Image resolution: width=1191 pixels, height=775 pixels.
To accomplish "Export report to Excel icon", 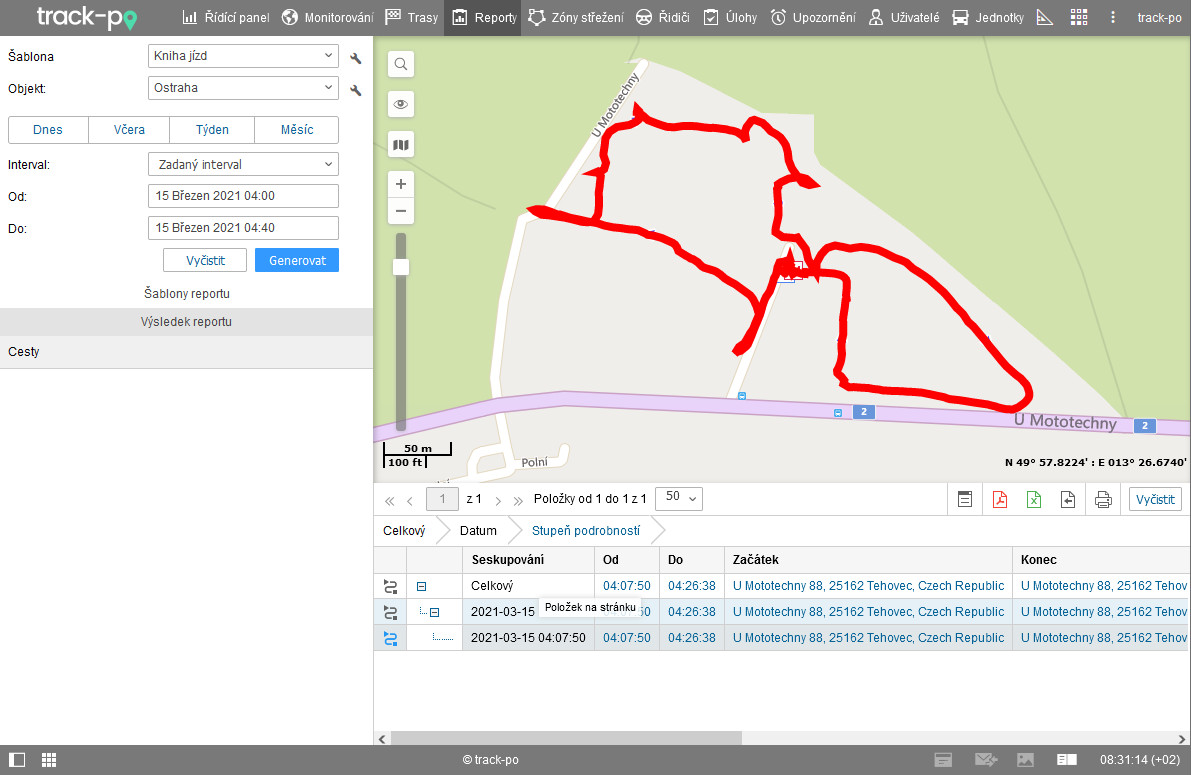I will point(1034,500).
